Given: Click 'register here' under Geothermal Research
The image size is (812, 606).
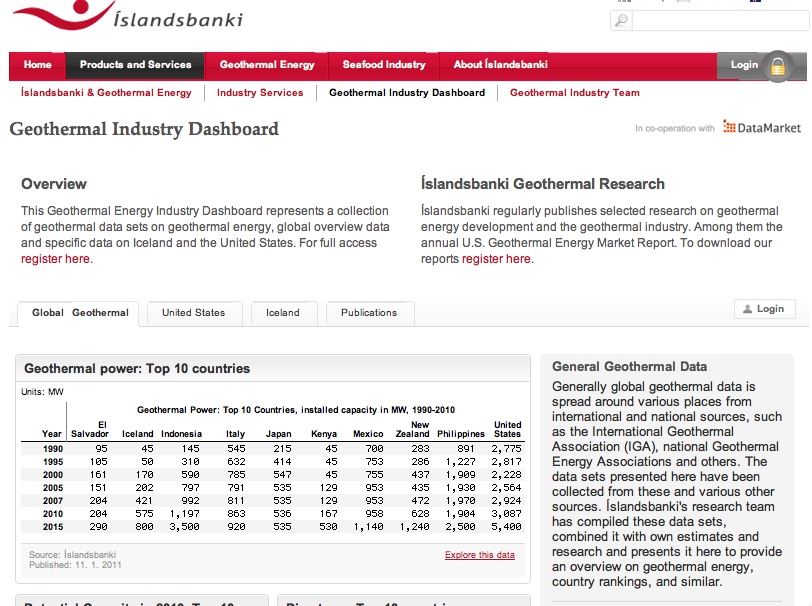Looking at the screenshot, I should click(496, 259).
